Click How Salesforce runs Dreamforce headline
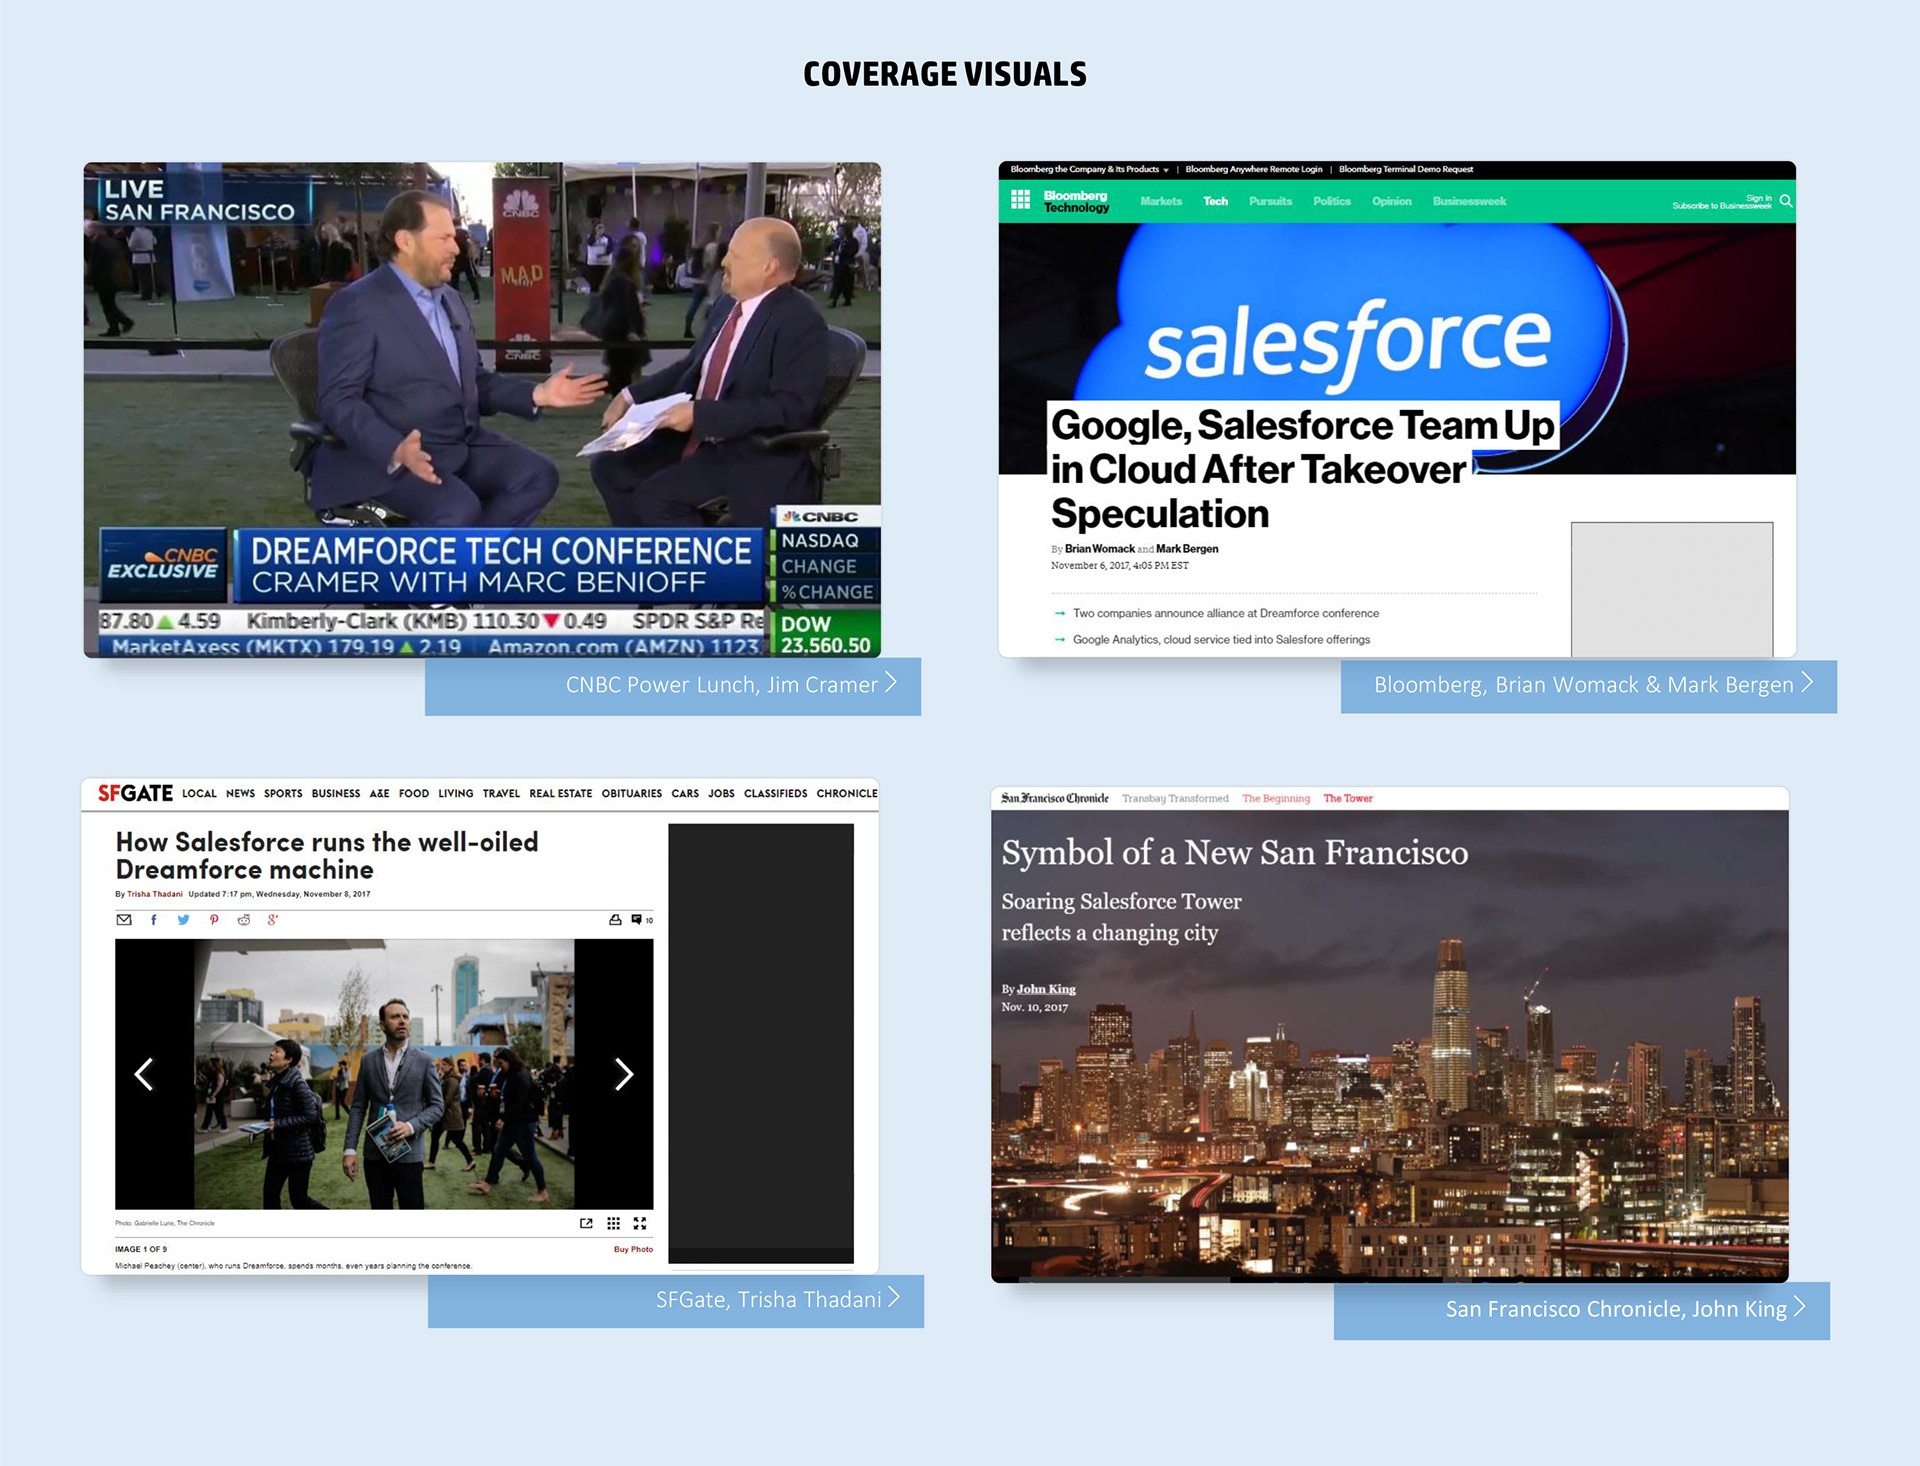Image resolution: width=1920 pixels, height=1466 pixels. coord(327,856)
